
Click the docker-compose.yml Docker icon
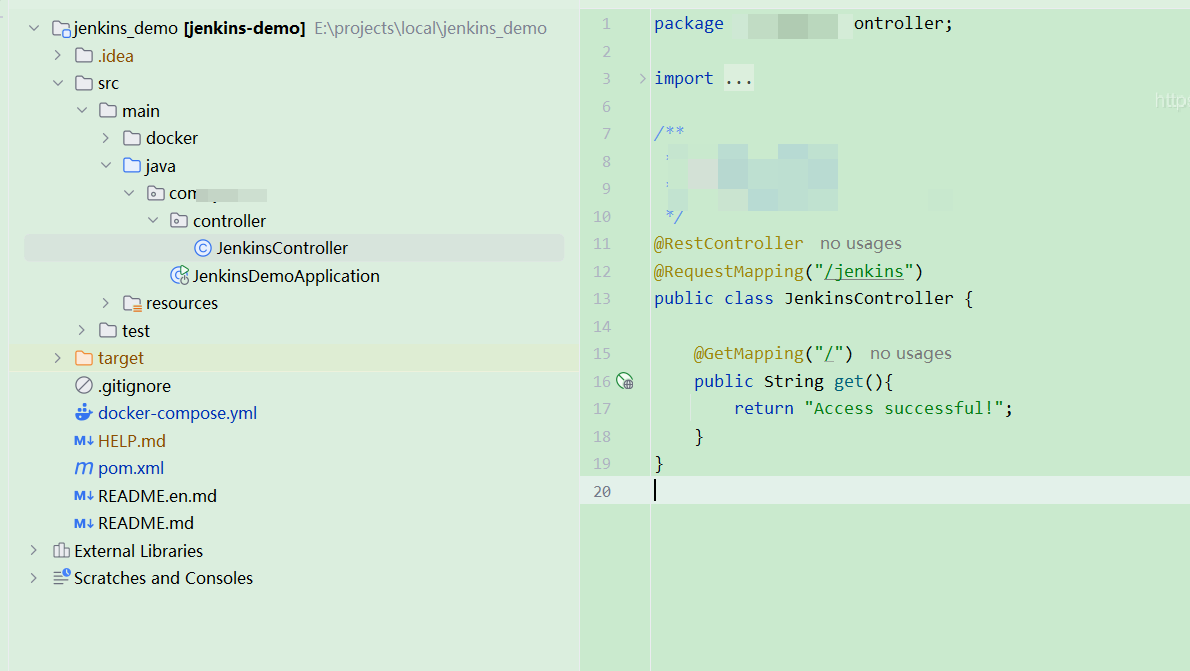[x=83, y=413]
